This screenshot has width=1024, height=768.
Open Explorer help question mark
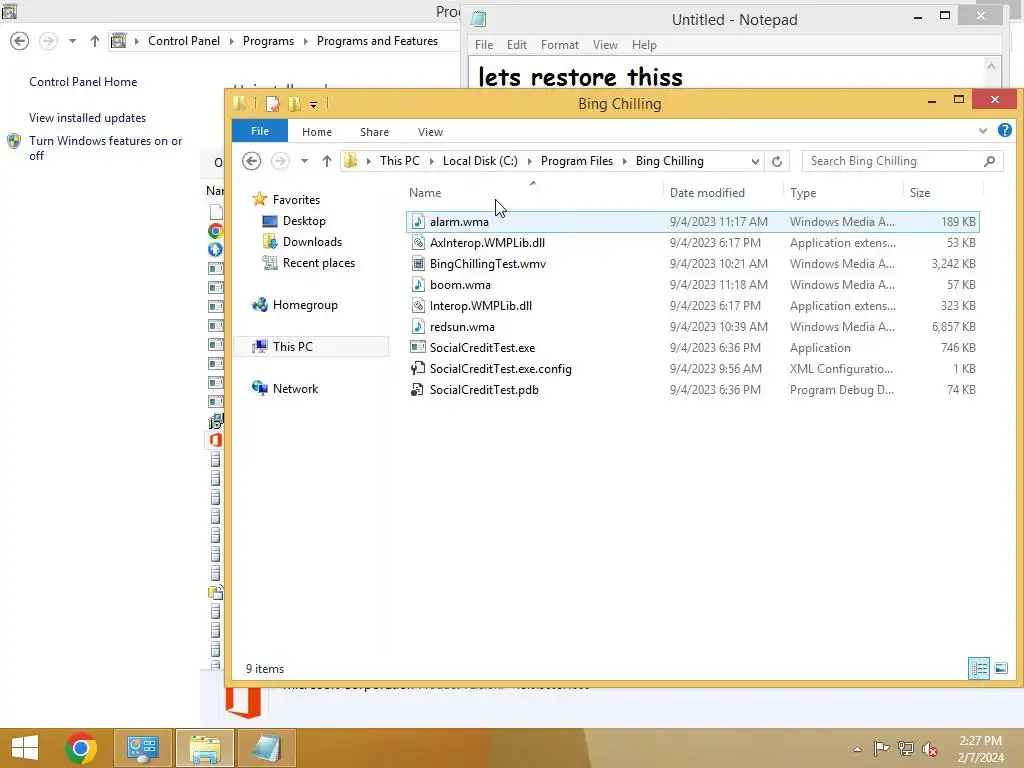tap(1004, 131)
